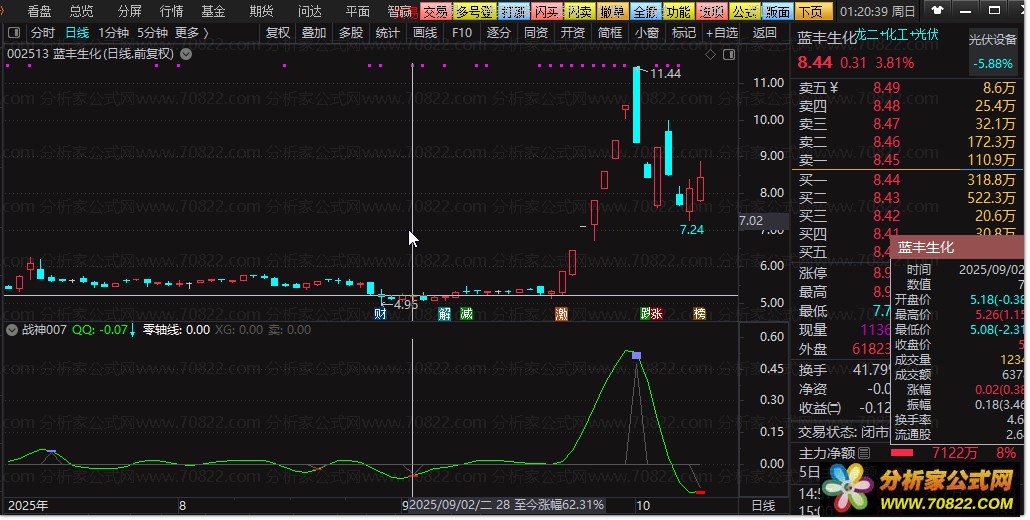Viewport: 1030px width, 520px height.
Task: Expand more periods with 更多 〉
Action: [x=192, y=33]
